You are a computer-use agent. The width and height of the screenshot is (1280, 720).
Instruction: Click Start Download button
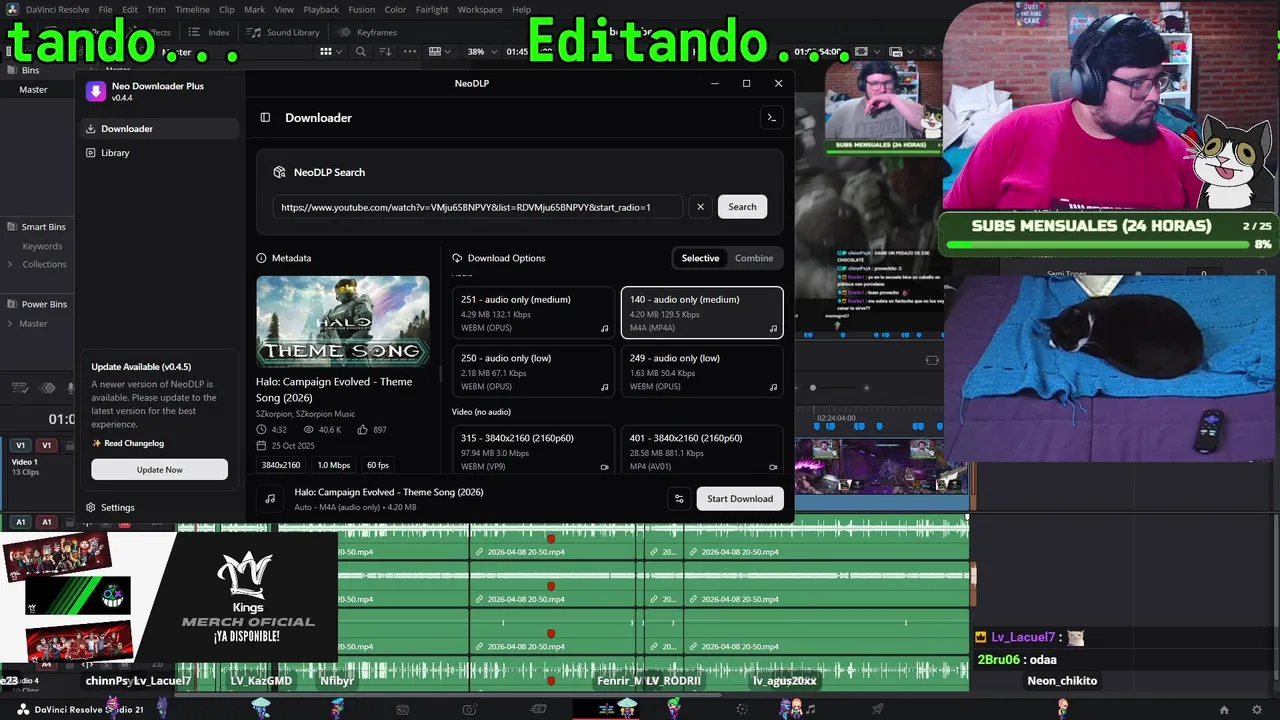coord(740,499)
